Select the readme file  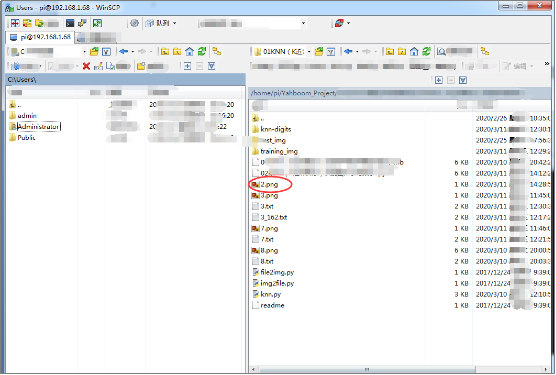point(272,305)
